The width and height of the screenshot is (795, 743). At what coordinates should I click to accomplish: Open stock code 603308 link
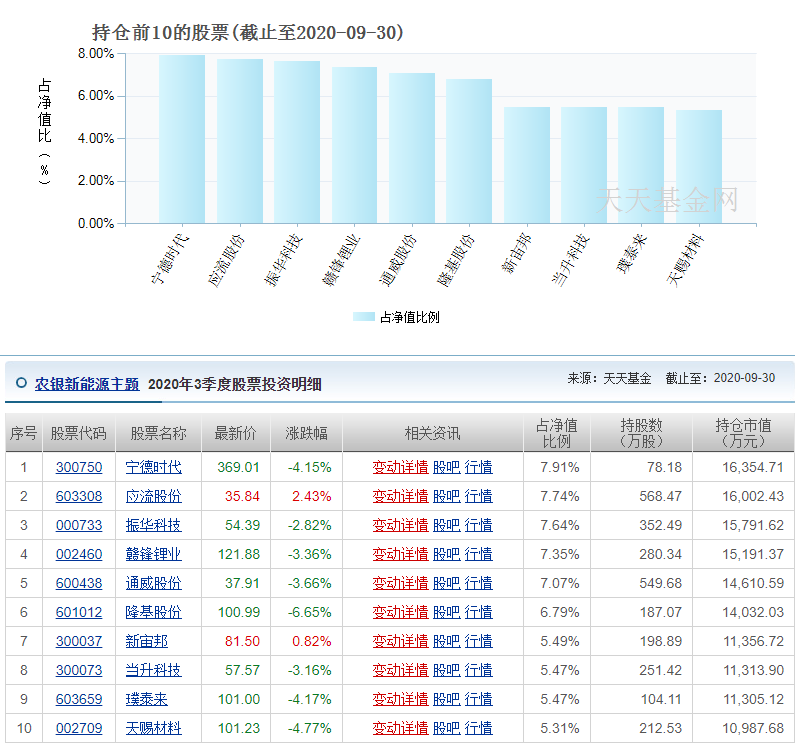tap(79, 496)
